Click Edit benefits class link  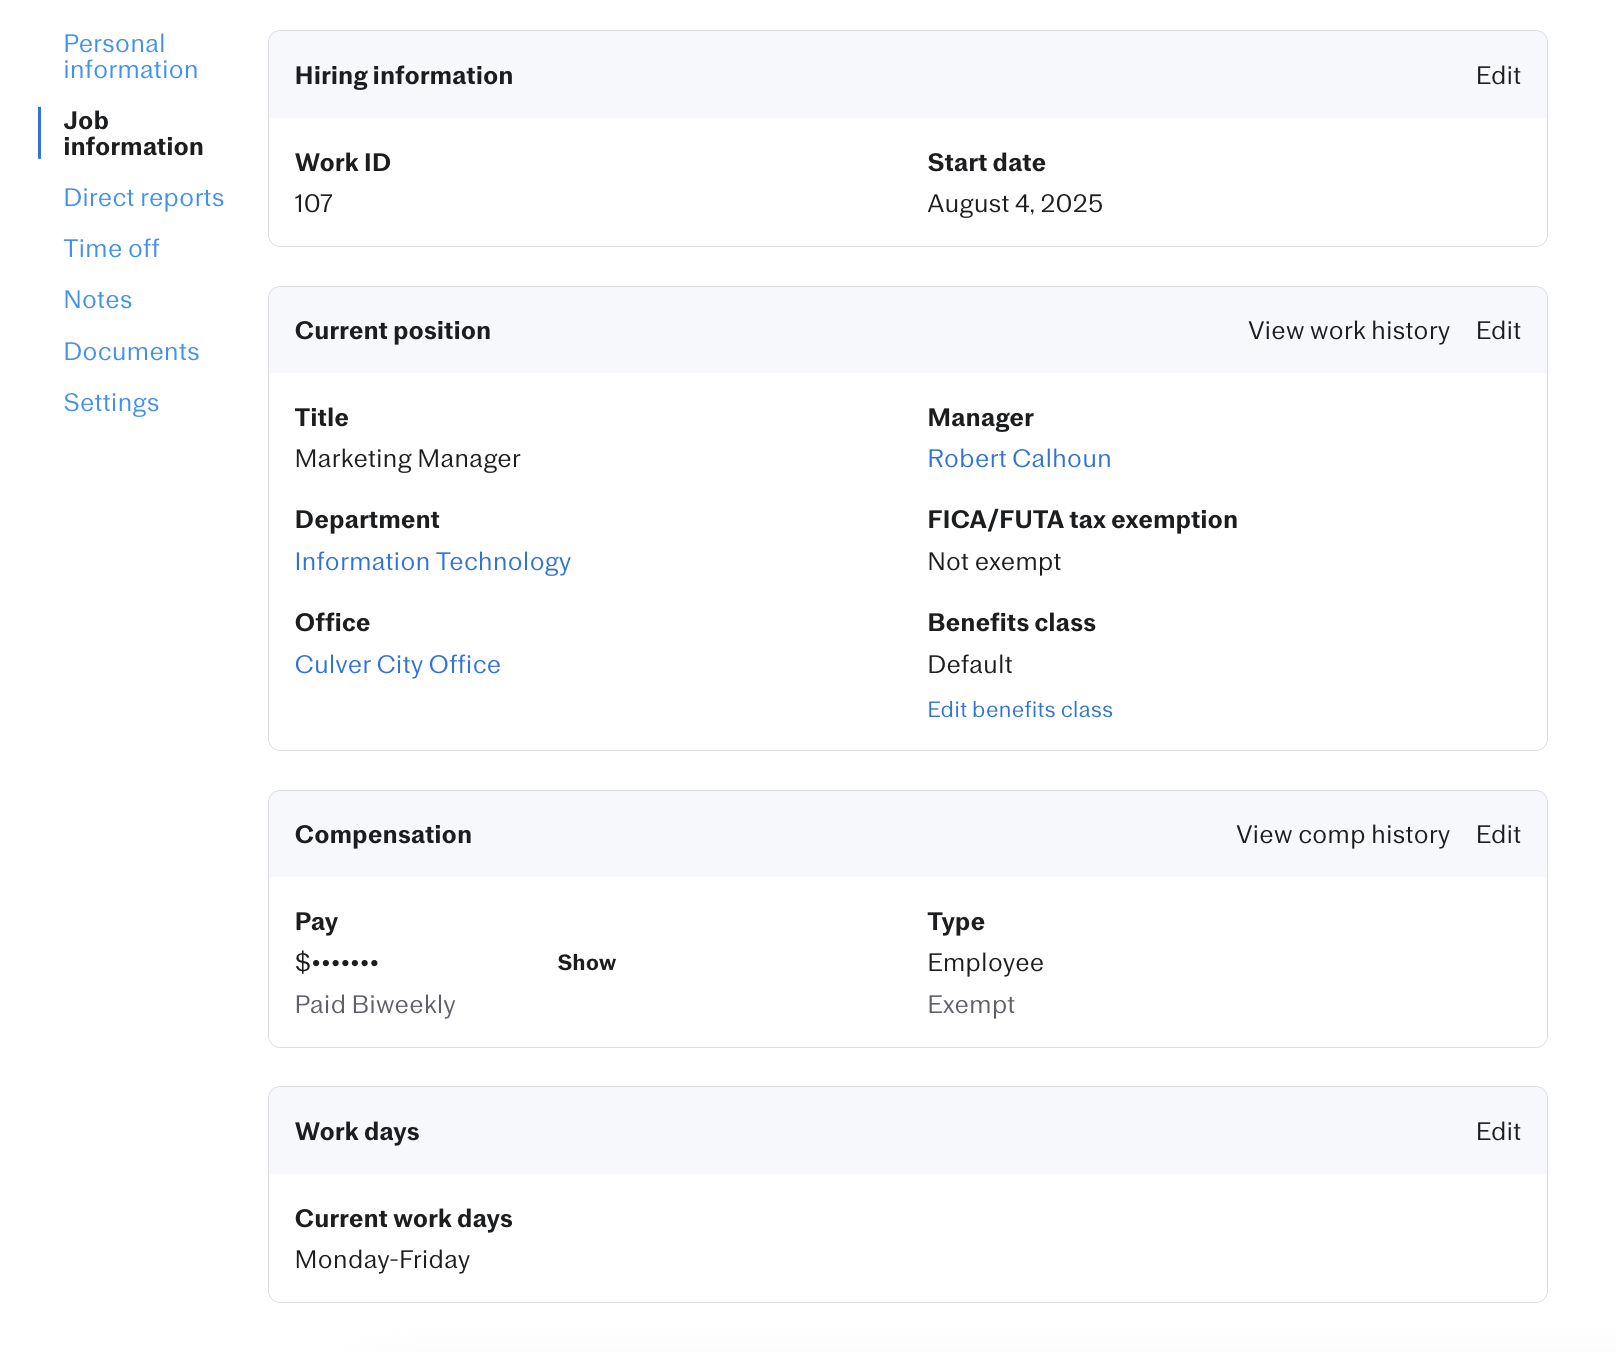[1019, 710]
